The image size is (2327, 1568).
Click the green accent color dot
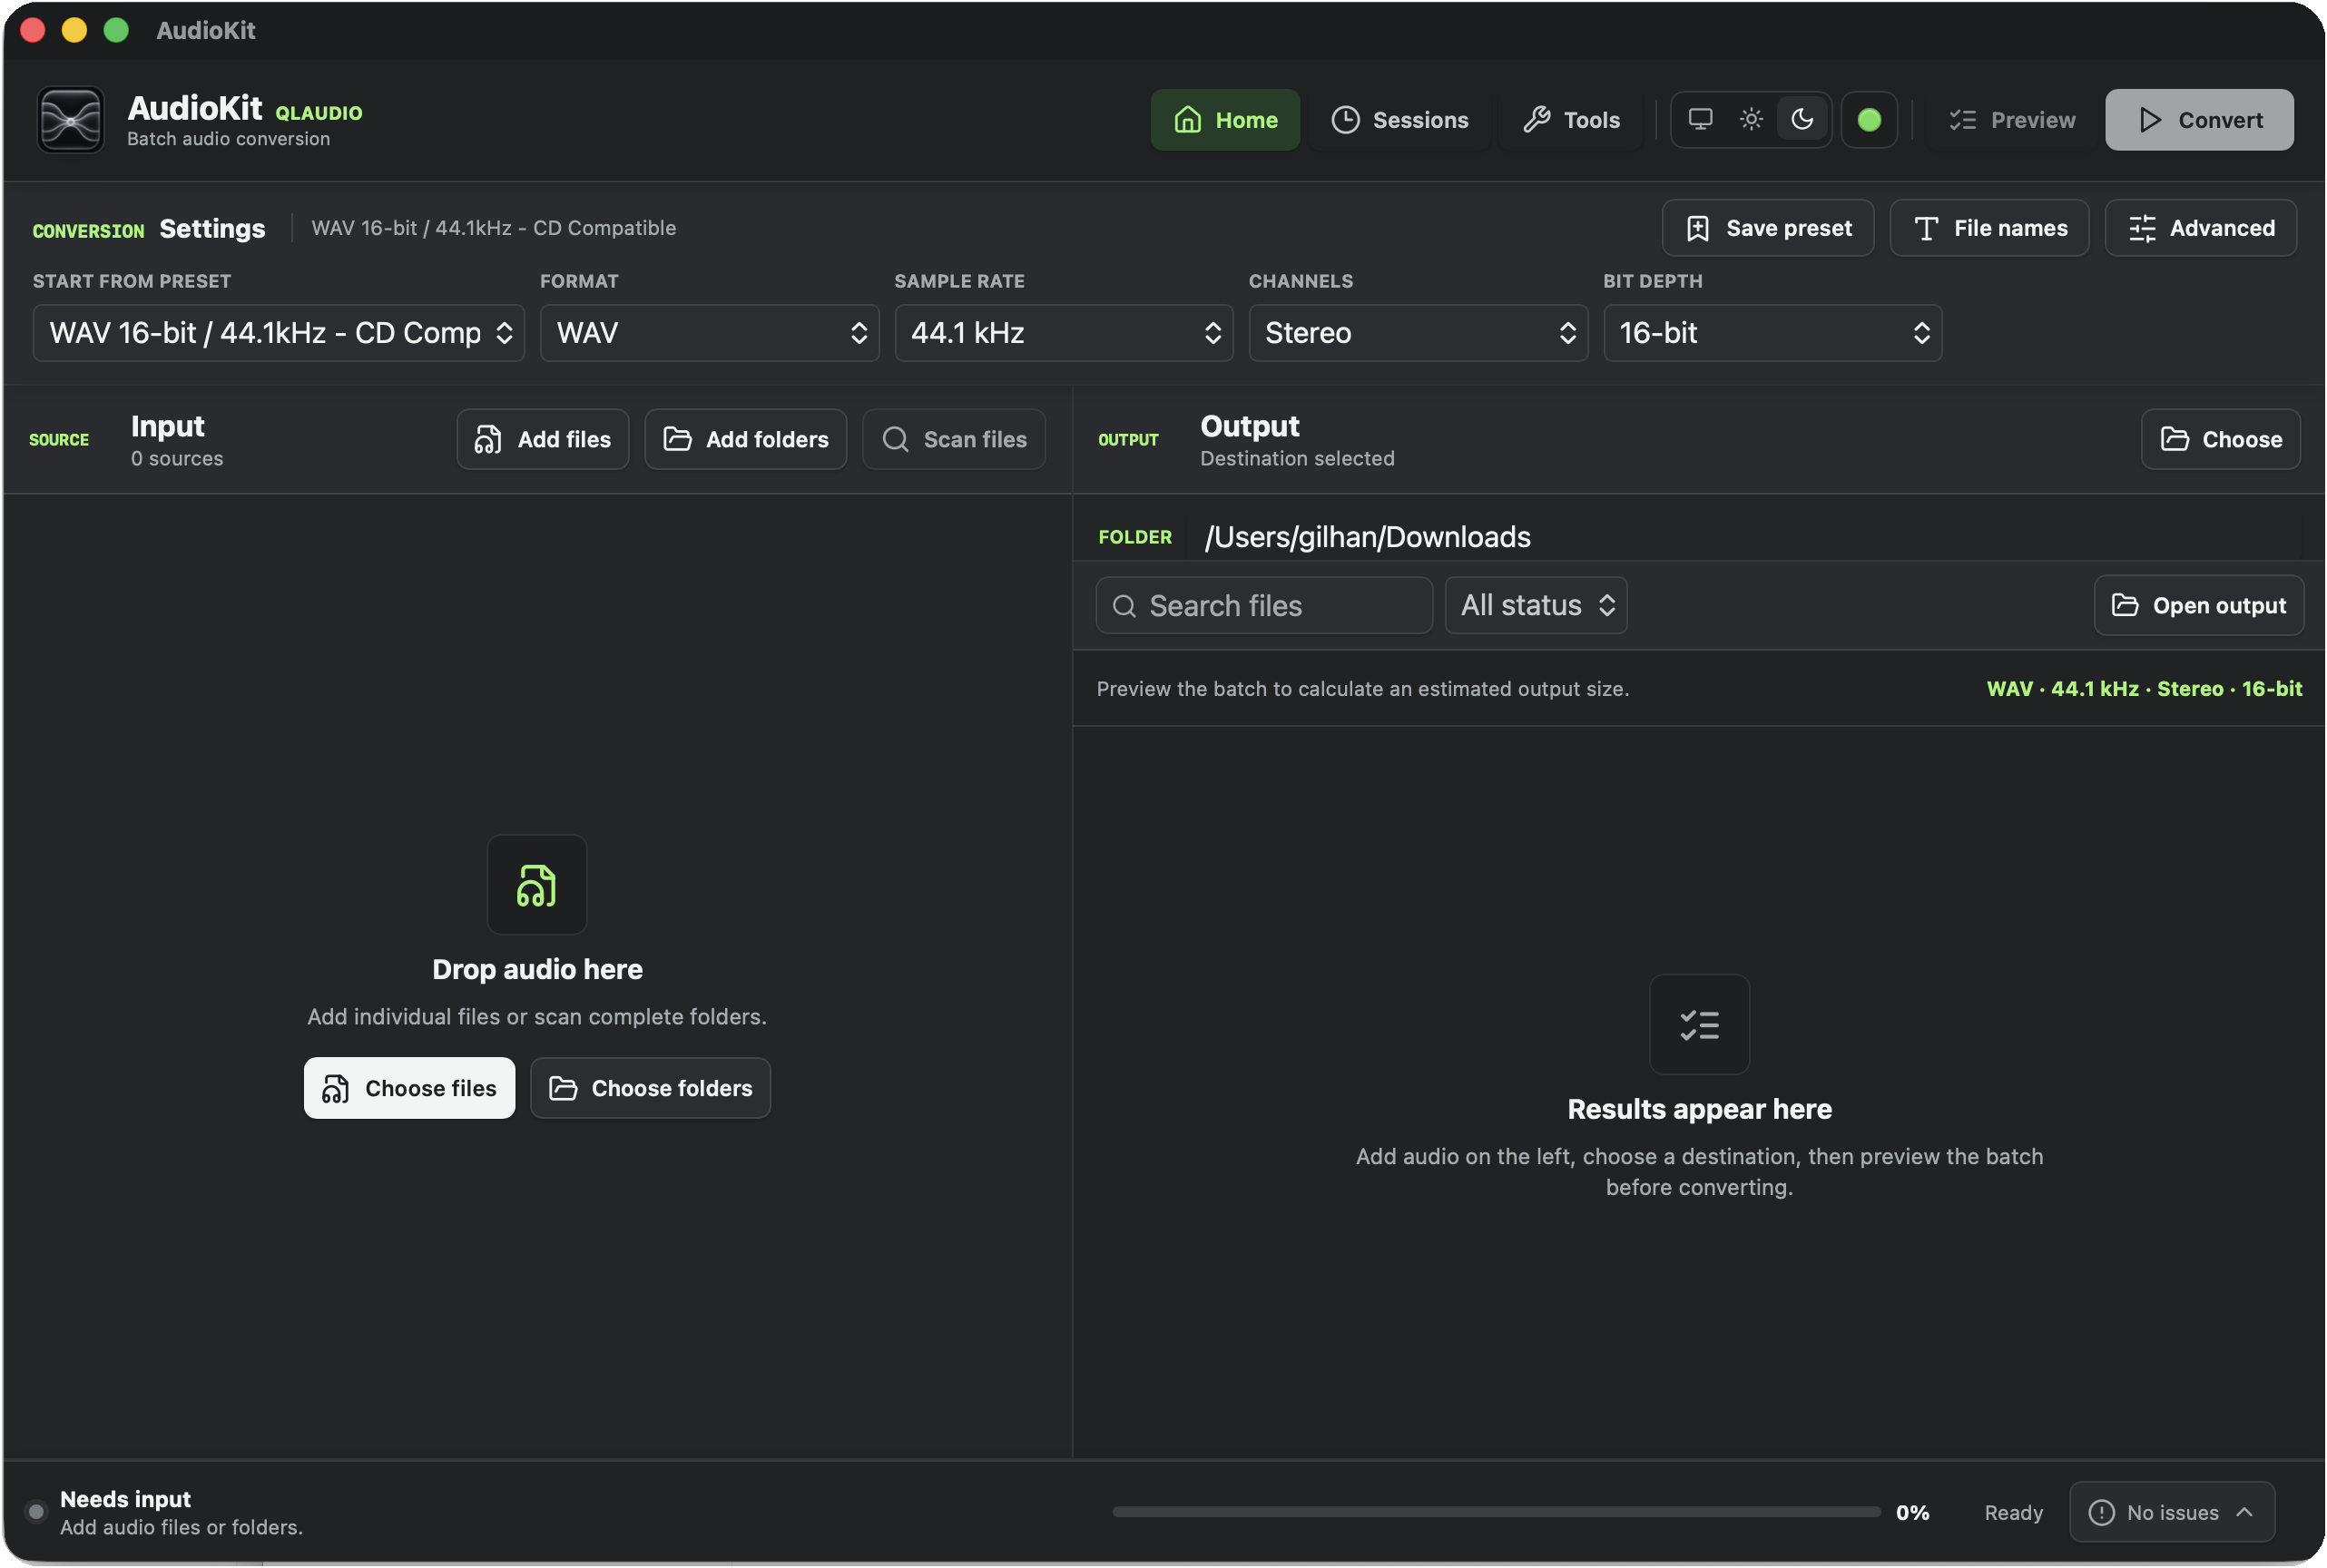(1869, 120)
